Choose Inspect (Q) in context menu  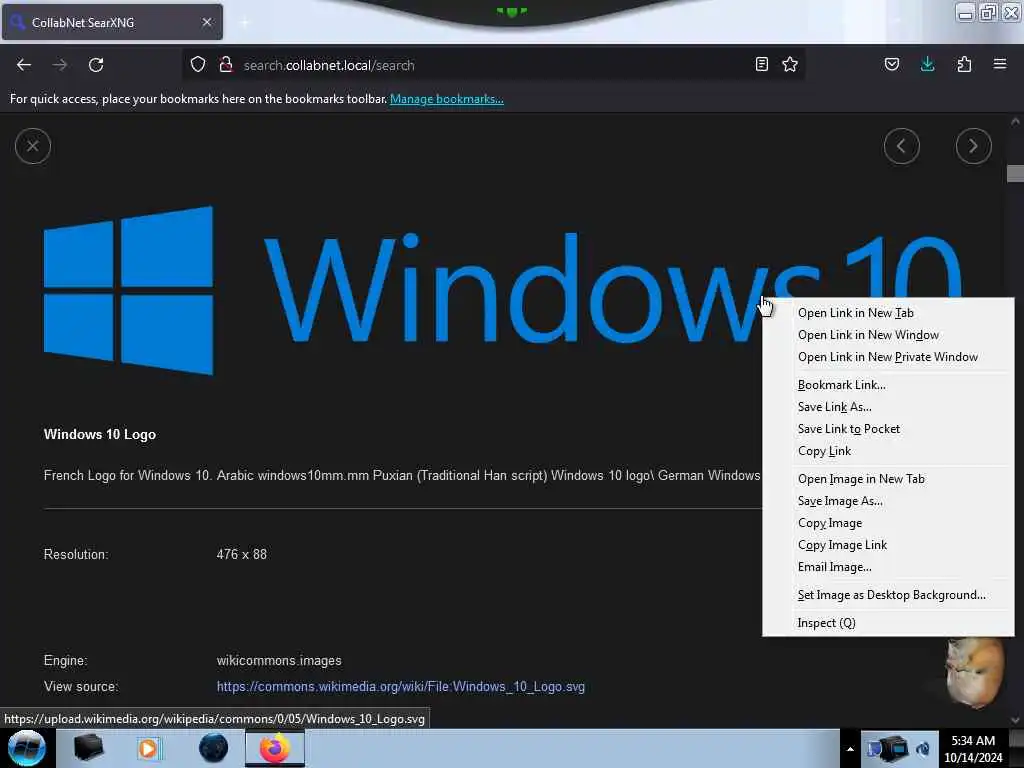point(888,623)
